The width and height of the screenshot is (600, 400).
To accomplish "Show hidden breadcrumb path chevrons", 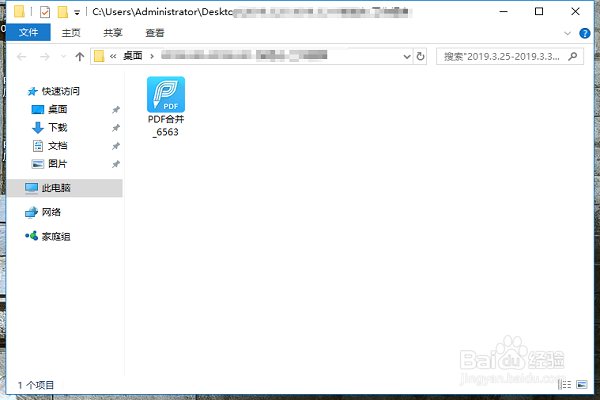I will click(113, 56).
